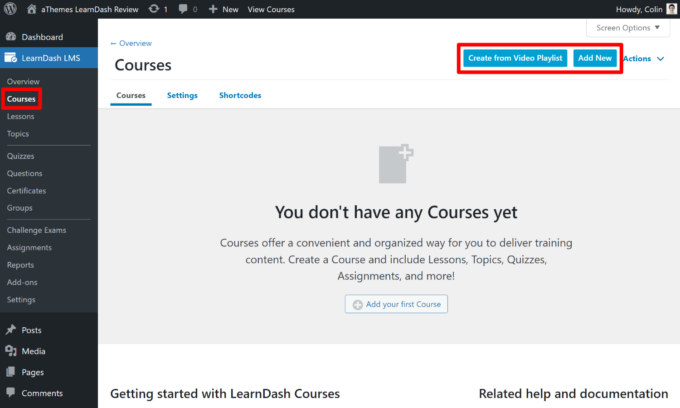Click the Pages sidebar icon
Viewport: 680px width, 408px height.
click(x=11, y=372)
